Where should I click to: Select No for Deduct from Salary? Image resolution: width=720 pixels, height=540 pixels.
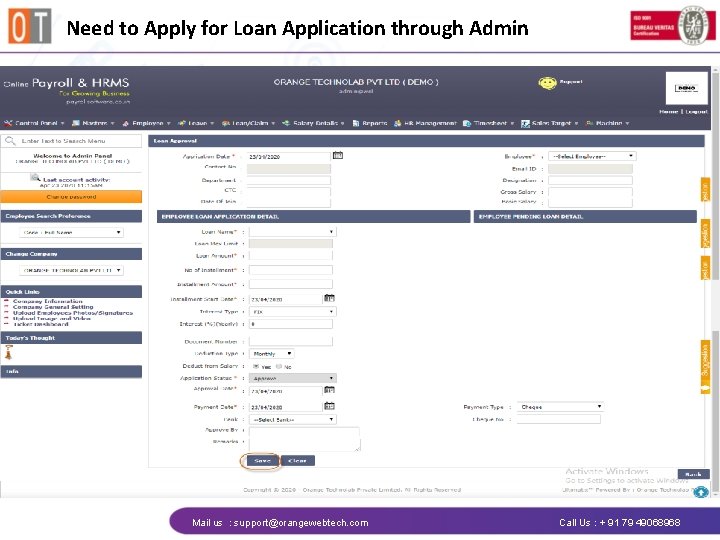pyautogui.click(x=279, y=366)
